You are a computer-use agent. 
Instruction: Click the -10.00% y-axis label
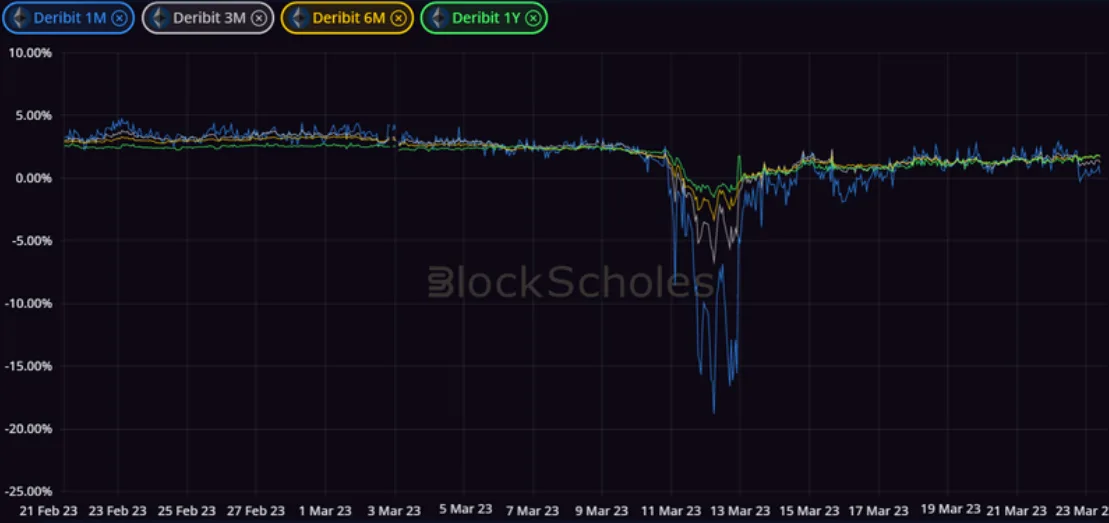coord(27,303)
